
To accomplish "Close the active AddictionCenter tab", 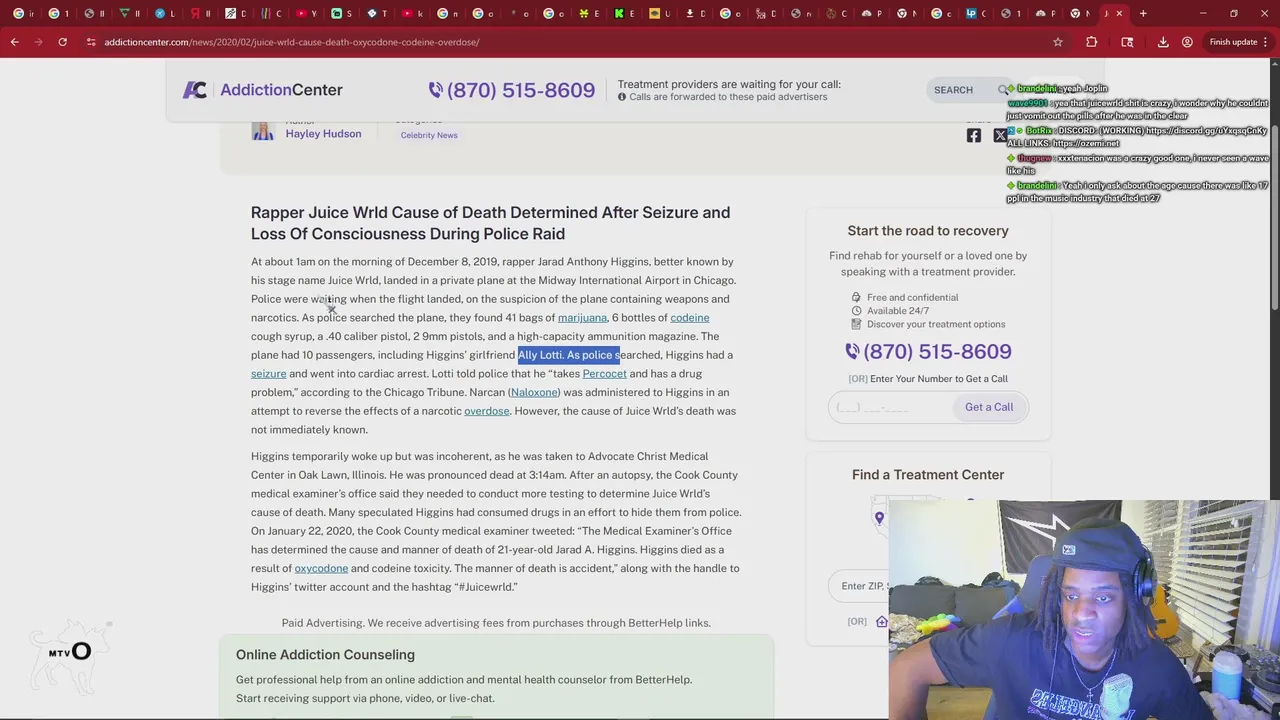I will 1119,14.
